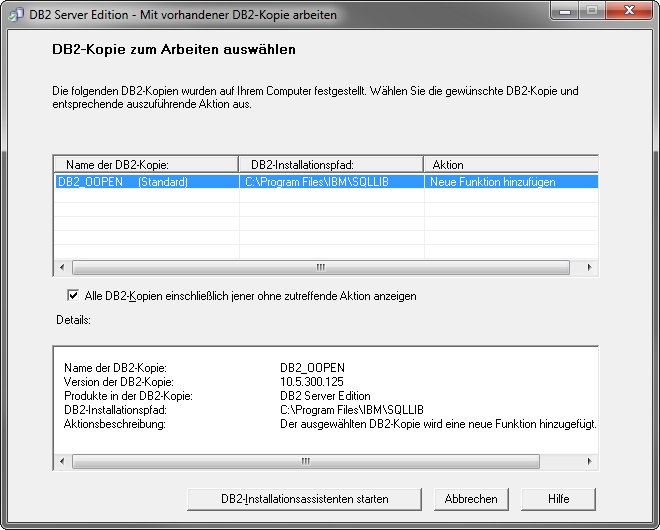Click the 'Version der DB2-Kopie:' label
The width and height of the screenshot is (660, 530).
pyautogui.click(x=119, y=382)
